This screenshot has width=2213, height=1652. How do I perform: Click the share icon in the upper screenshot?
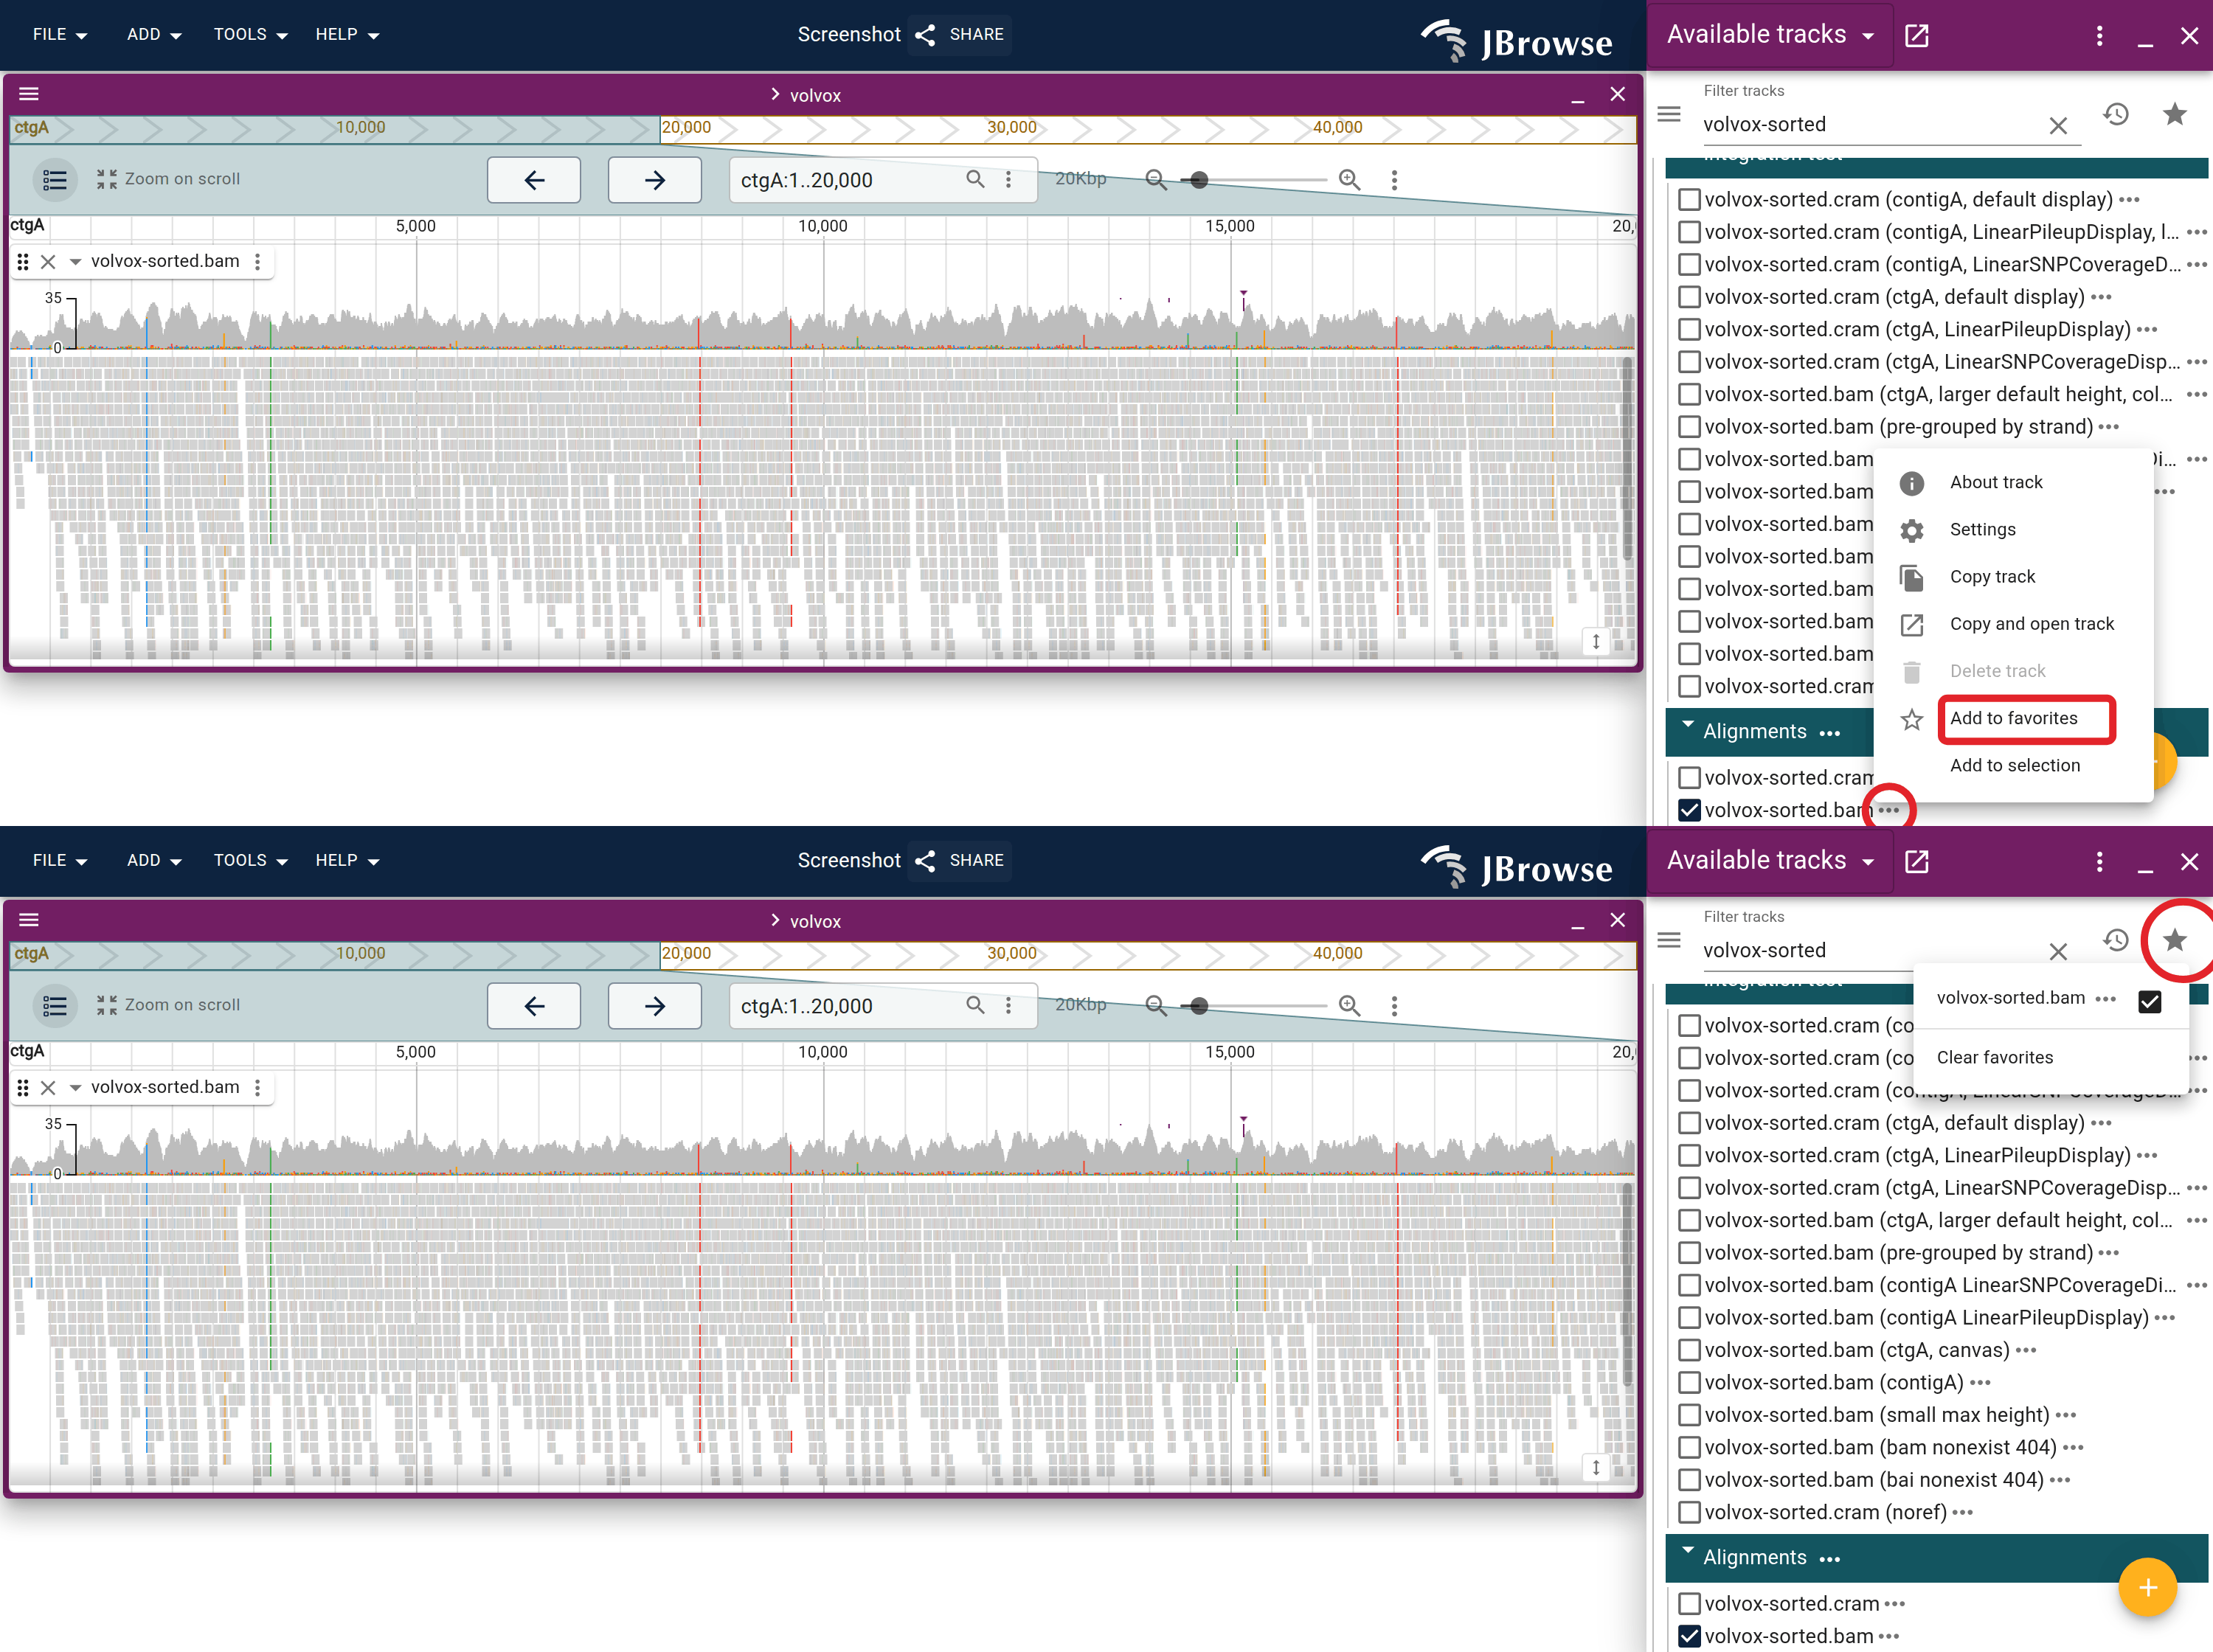pyautogui.click(x=925, y=35)
